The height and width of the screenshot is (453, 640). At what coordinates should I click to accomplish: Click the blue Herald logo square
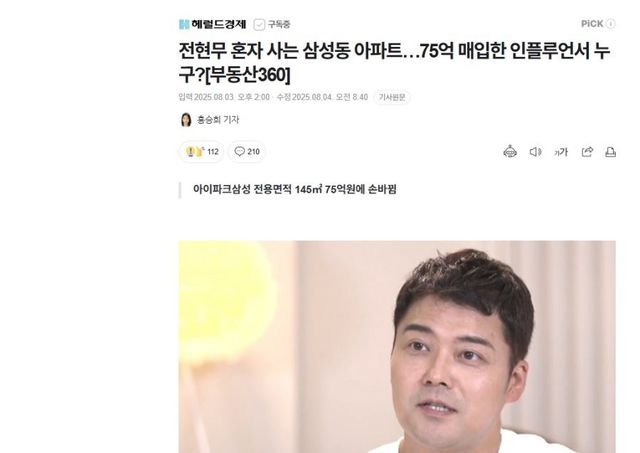184,24
